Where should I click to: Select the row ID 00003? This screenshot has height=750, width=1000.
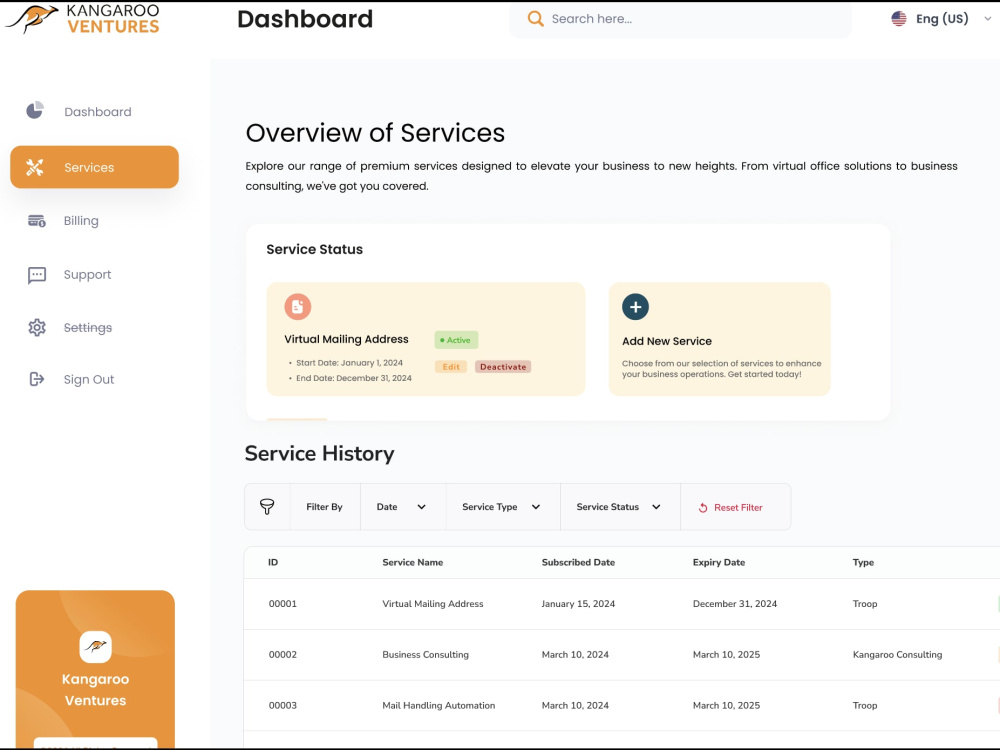click(283, 706)
